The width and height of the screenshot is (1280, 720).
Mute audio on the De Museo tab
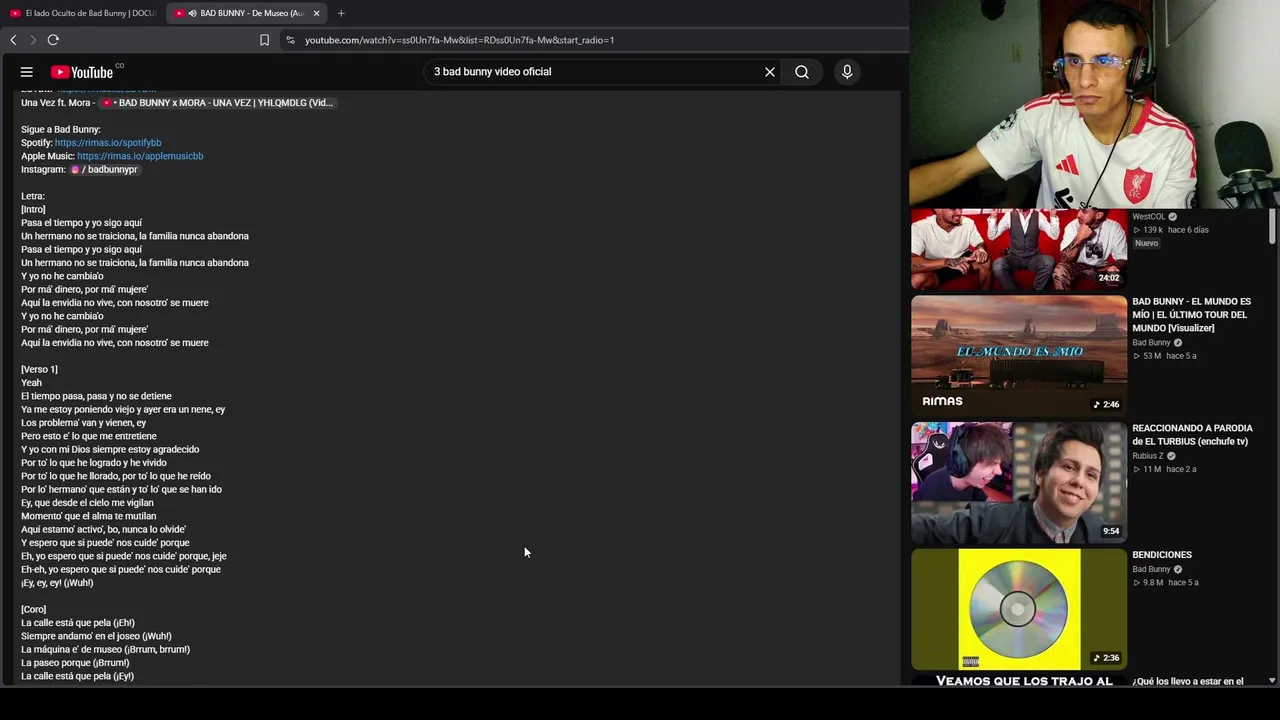(x=192, y=13)
